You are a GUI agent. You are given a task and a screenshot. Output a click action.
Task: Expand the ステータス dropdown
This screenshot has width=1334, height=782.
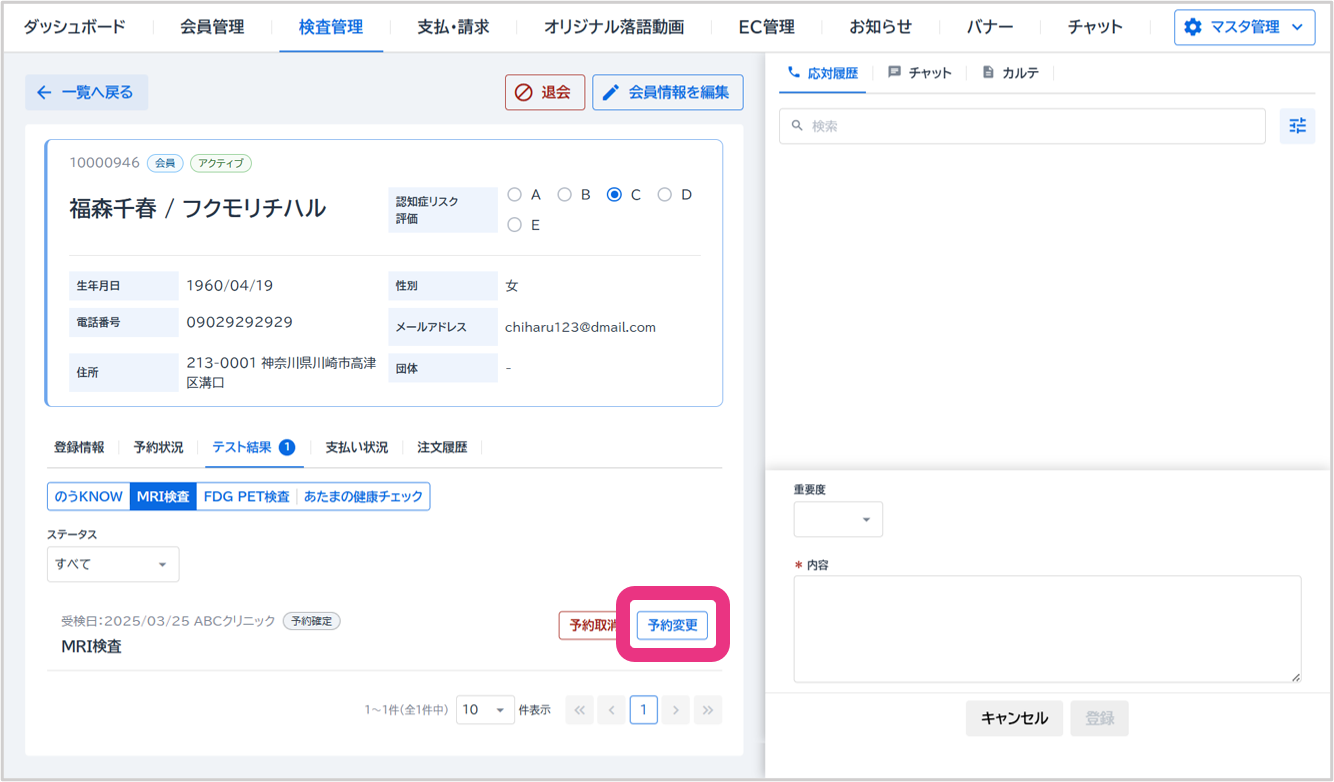(x=113, y=564)
